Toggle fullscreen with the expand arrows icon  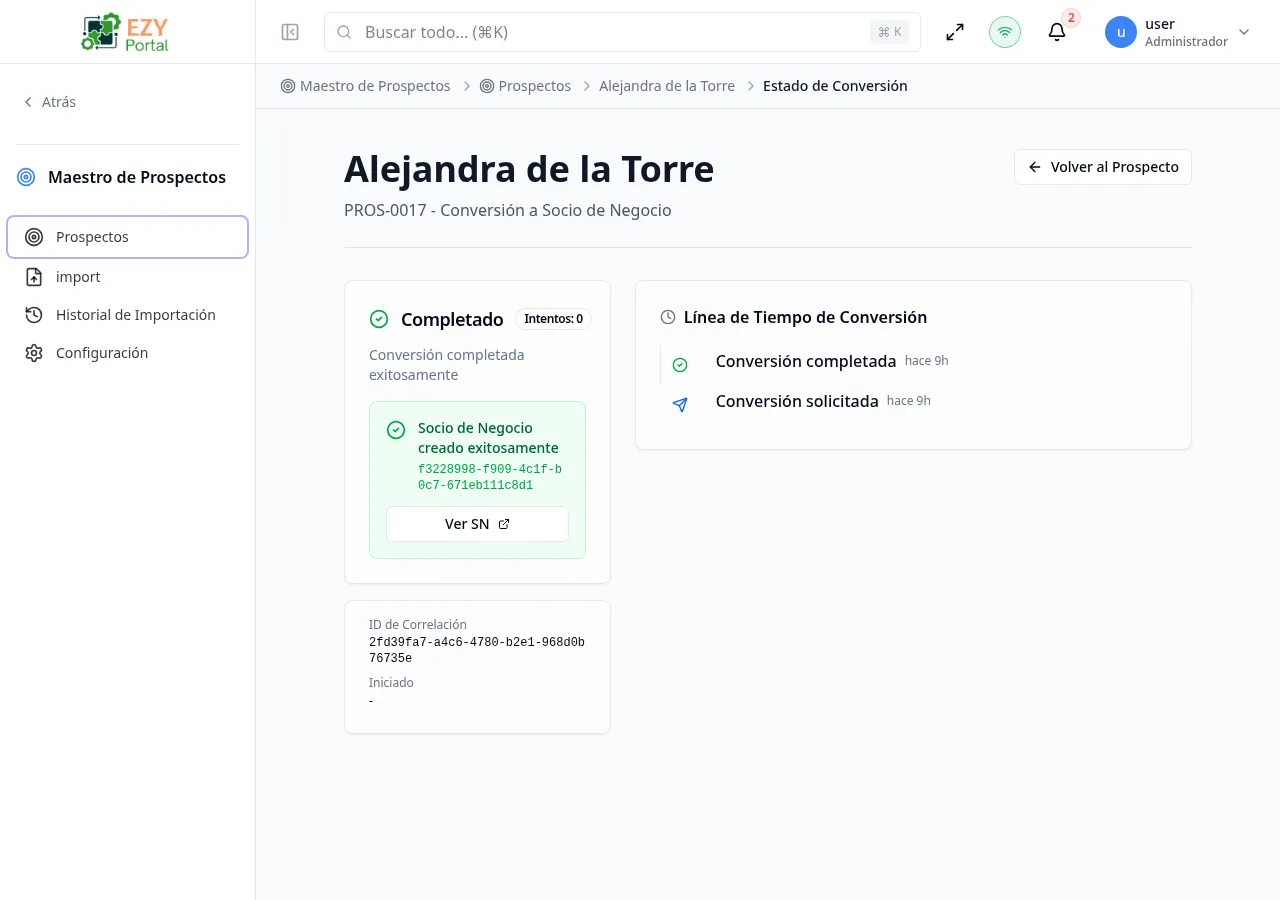pyautogui.click(x=955, y=32)
